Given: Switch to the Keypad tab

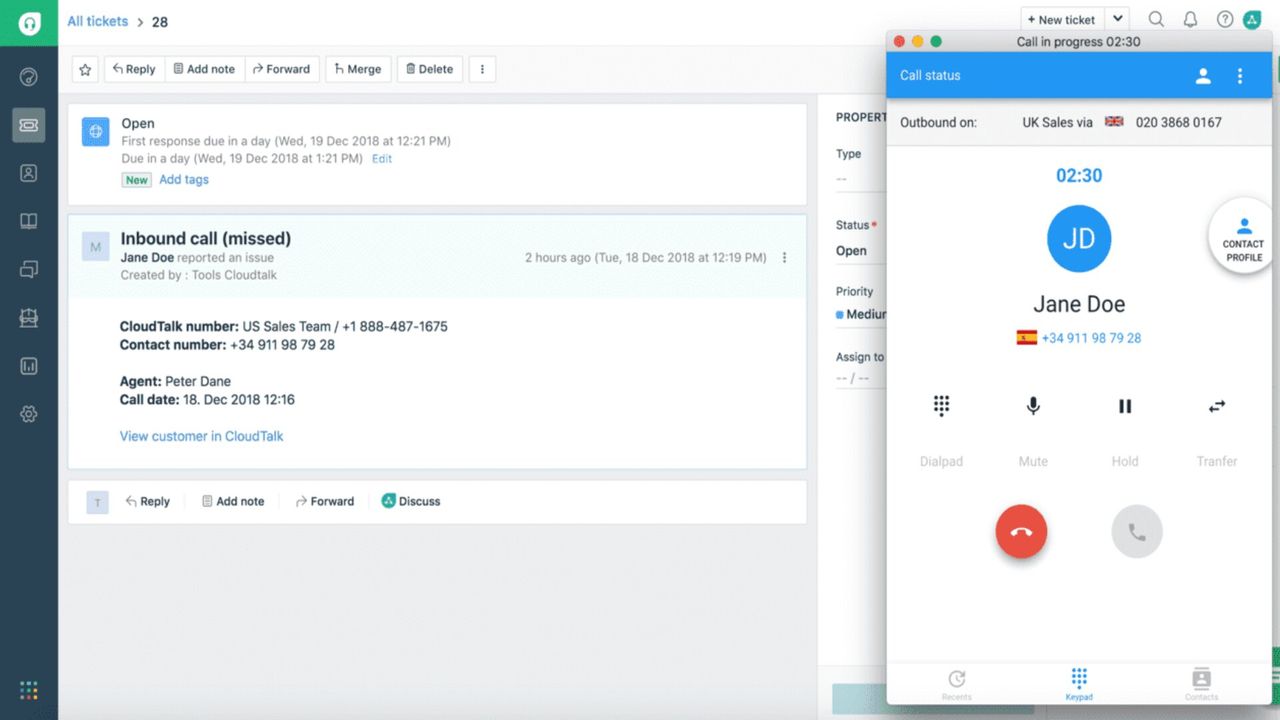Looking at the screenshot, I should tap(1079, 684).
